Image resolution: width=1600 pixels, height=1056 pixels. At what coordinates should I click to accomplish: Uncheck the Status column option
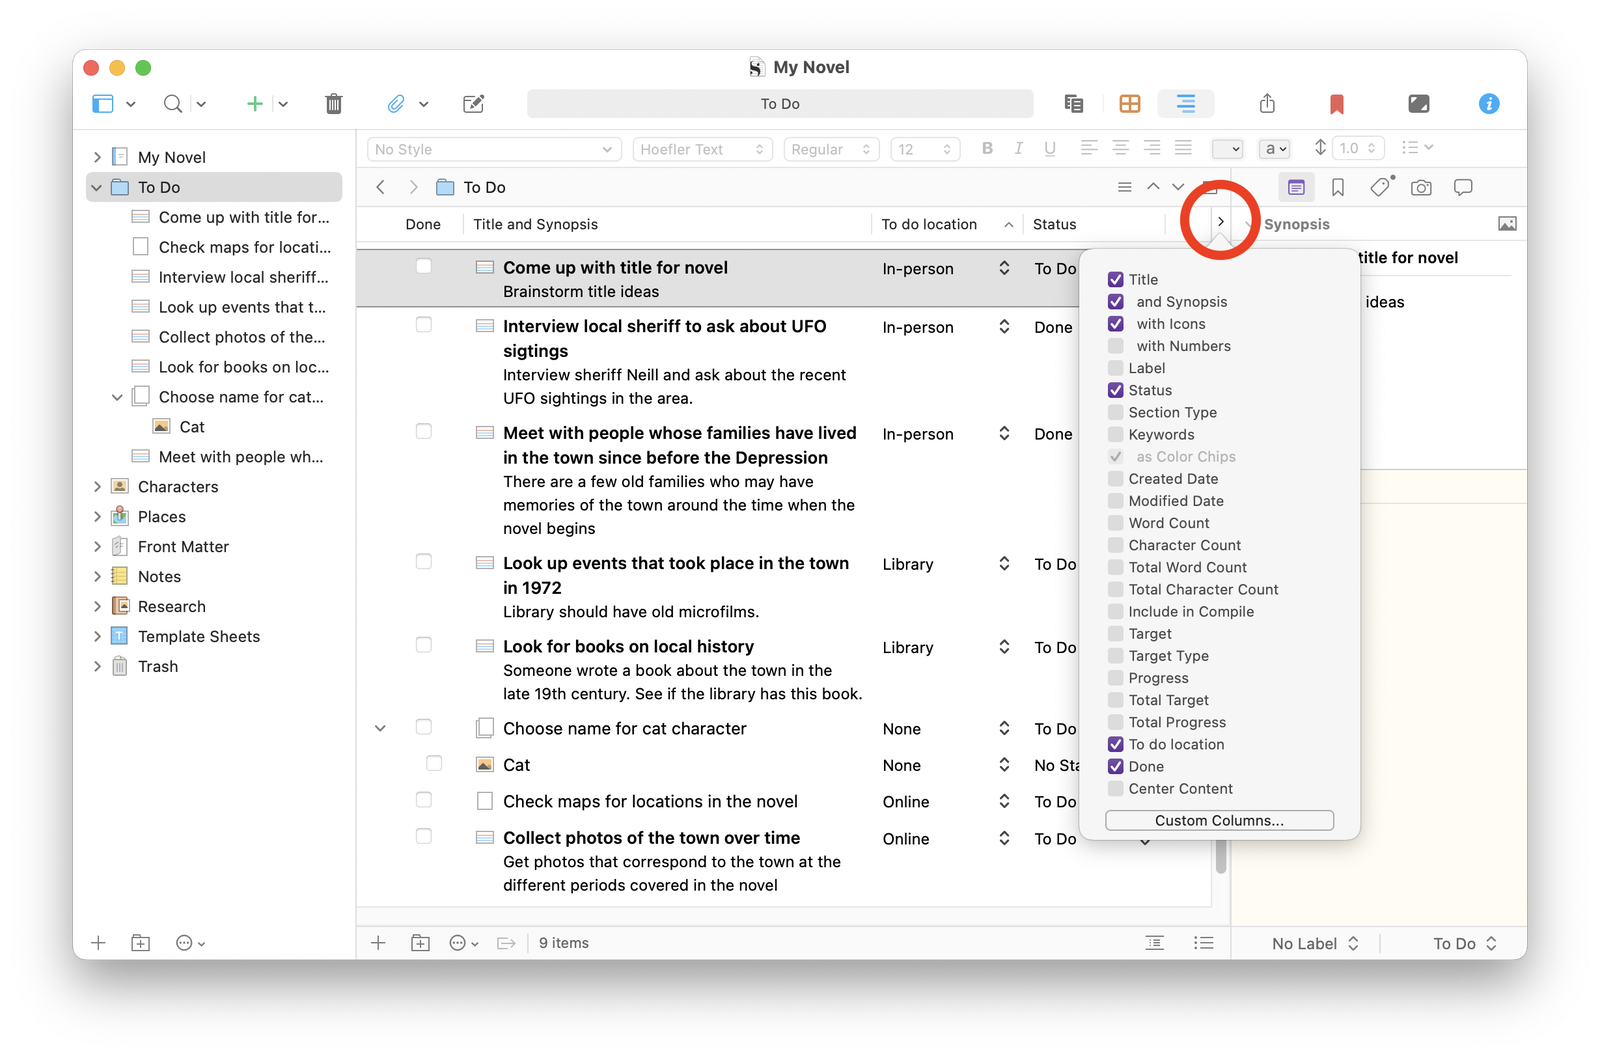click(1116, 390)
